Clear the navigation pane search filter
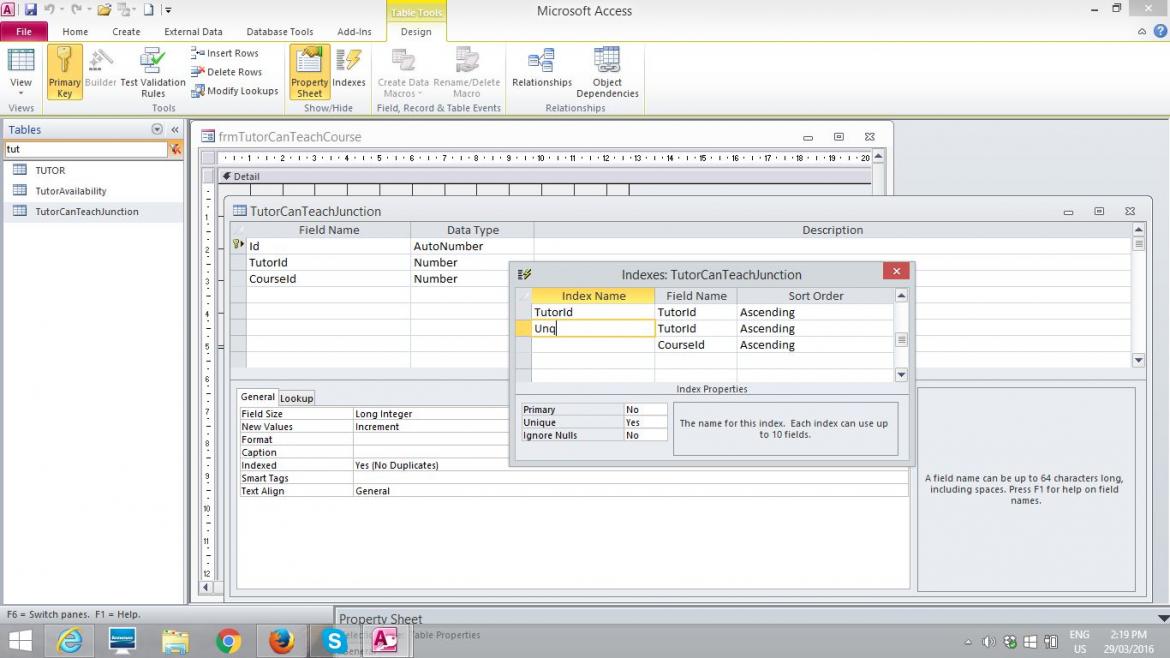This screenshot has height=658, width=1170. coord(175,149)
